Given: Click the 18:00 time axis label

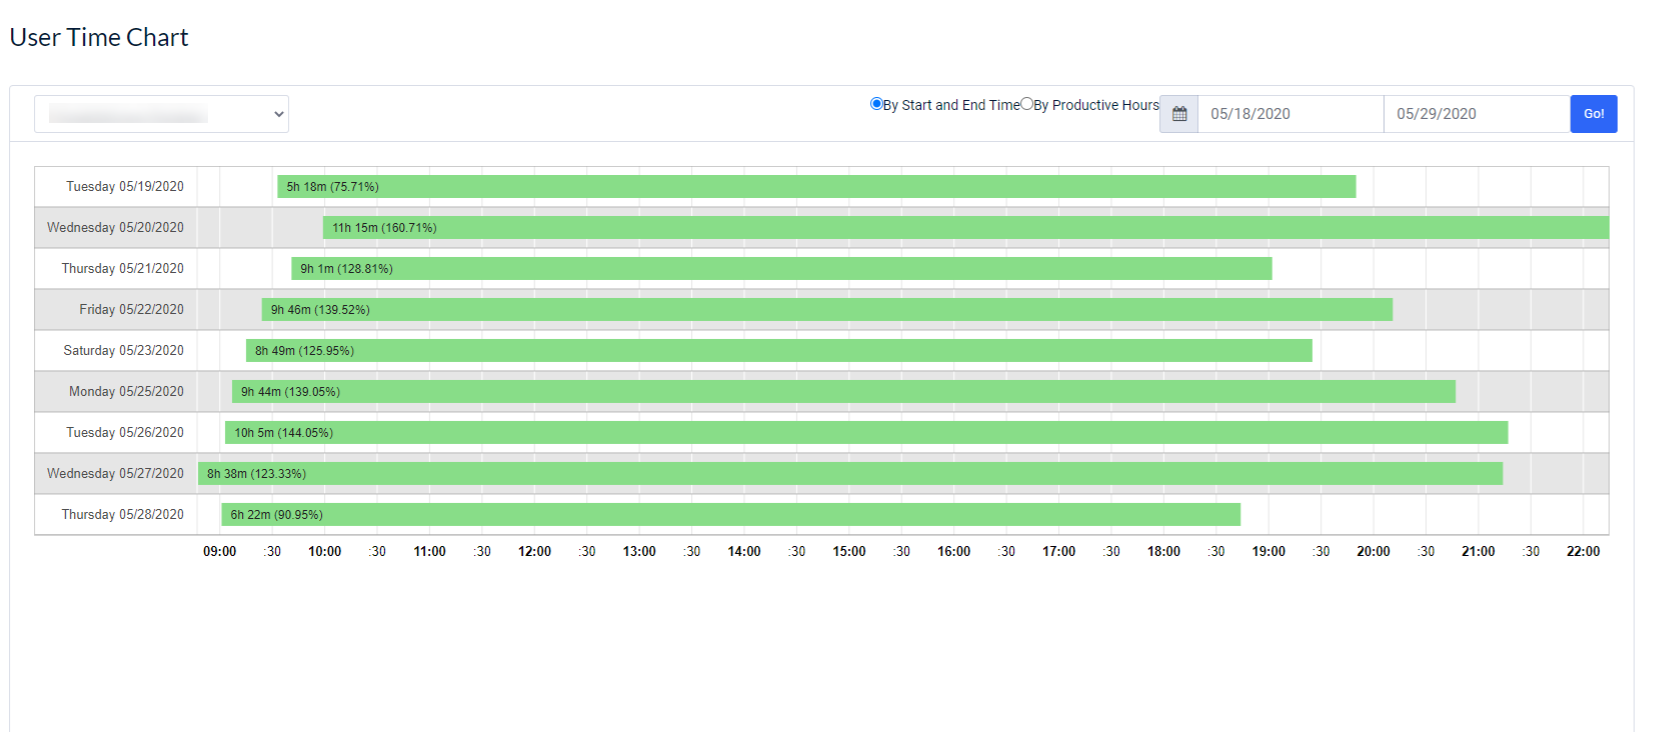Looking at the screenshot, I should [1164, 552].
